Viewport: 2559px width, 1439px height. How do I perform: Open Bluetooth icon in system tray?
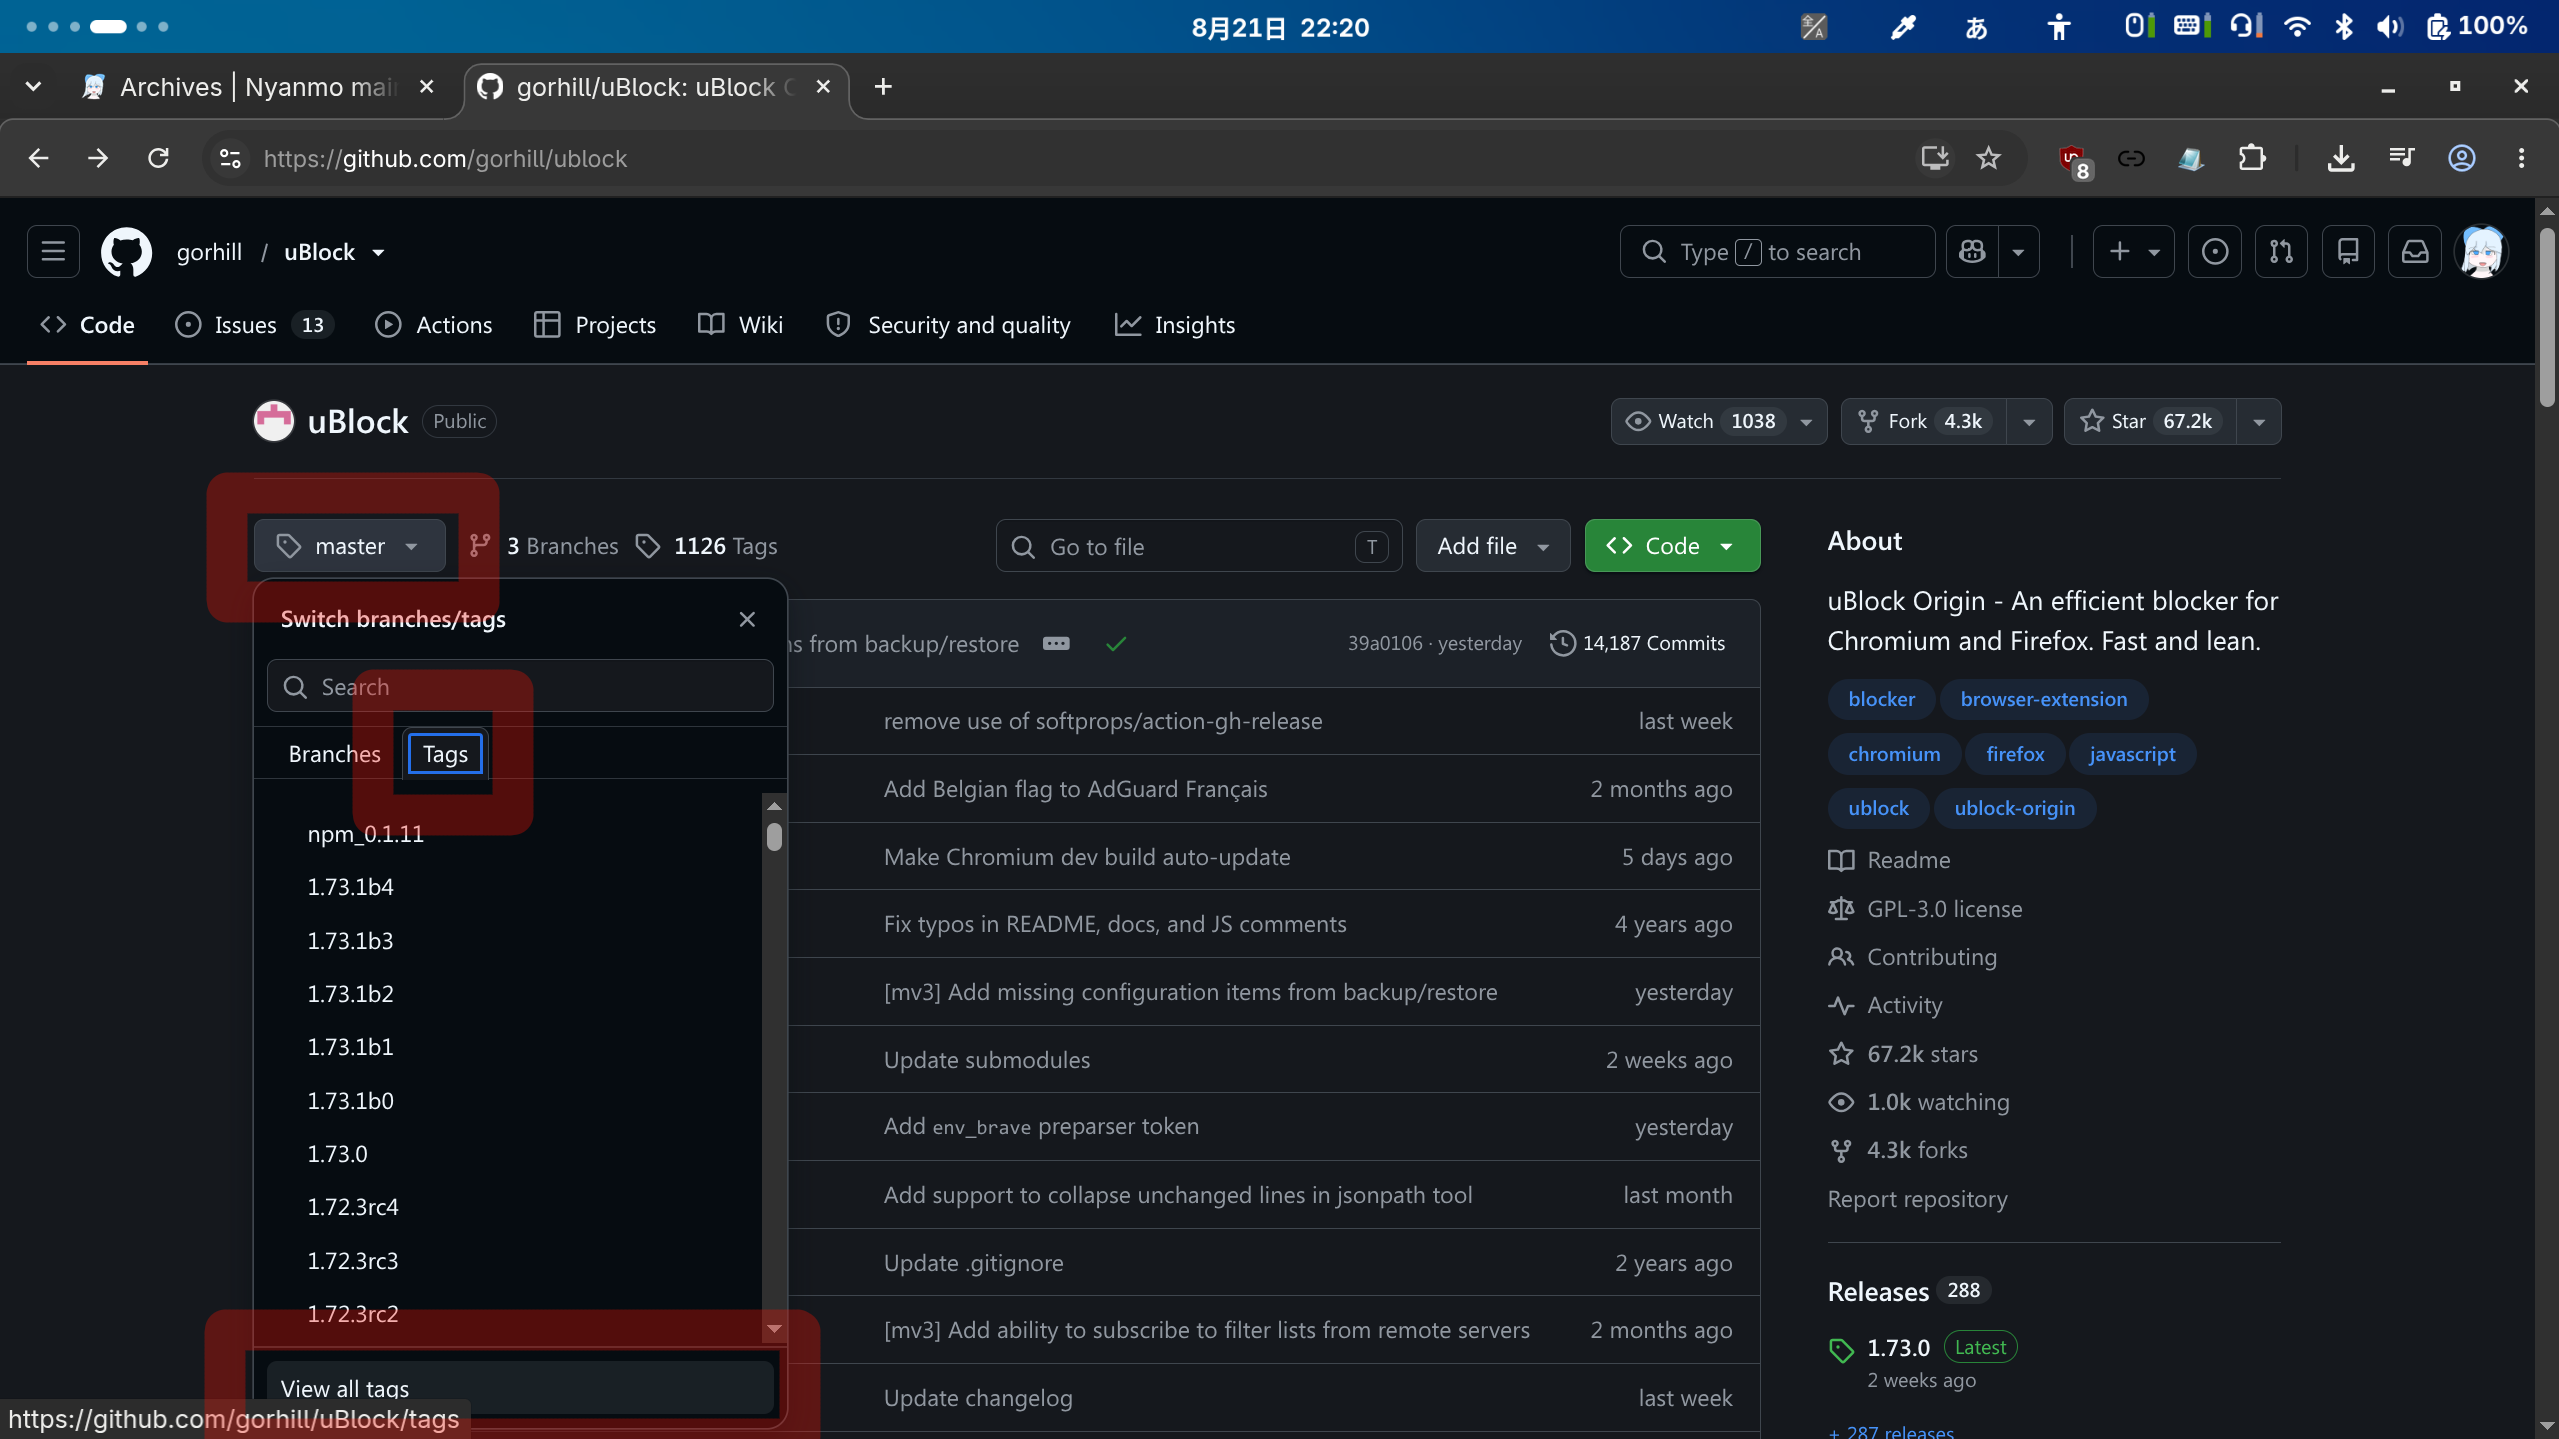(x=2343, y=27)
